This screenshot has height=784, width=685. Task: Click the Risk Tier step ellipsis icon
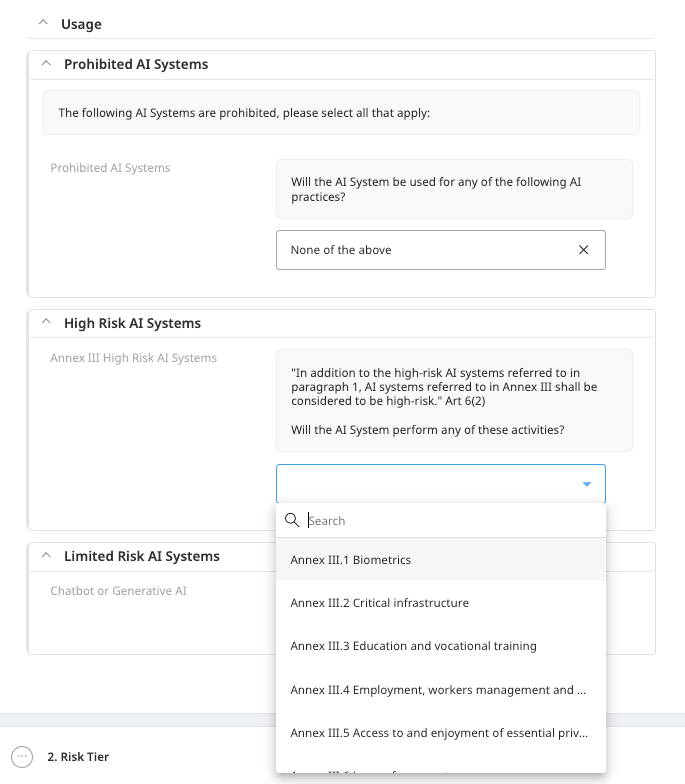point(23,757)
